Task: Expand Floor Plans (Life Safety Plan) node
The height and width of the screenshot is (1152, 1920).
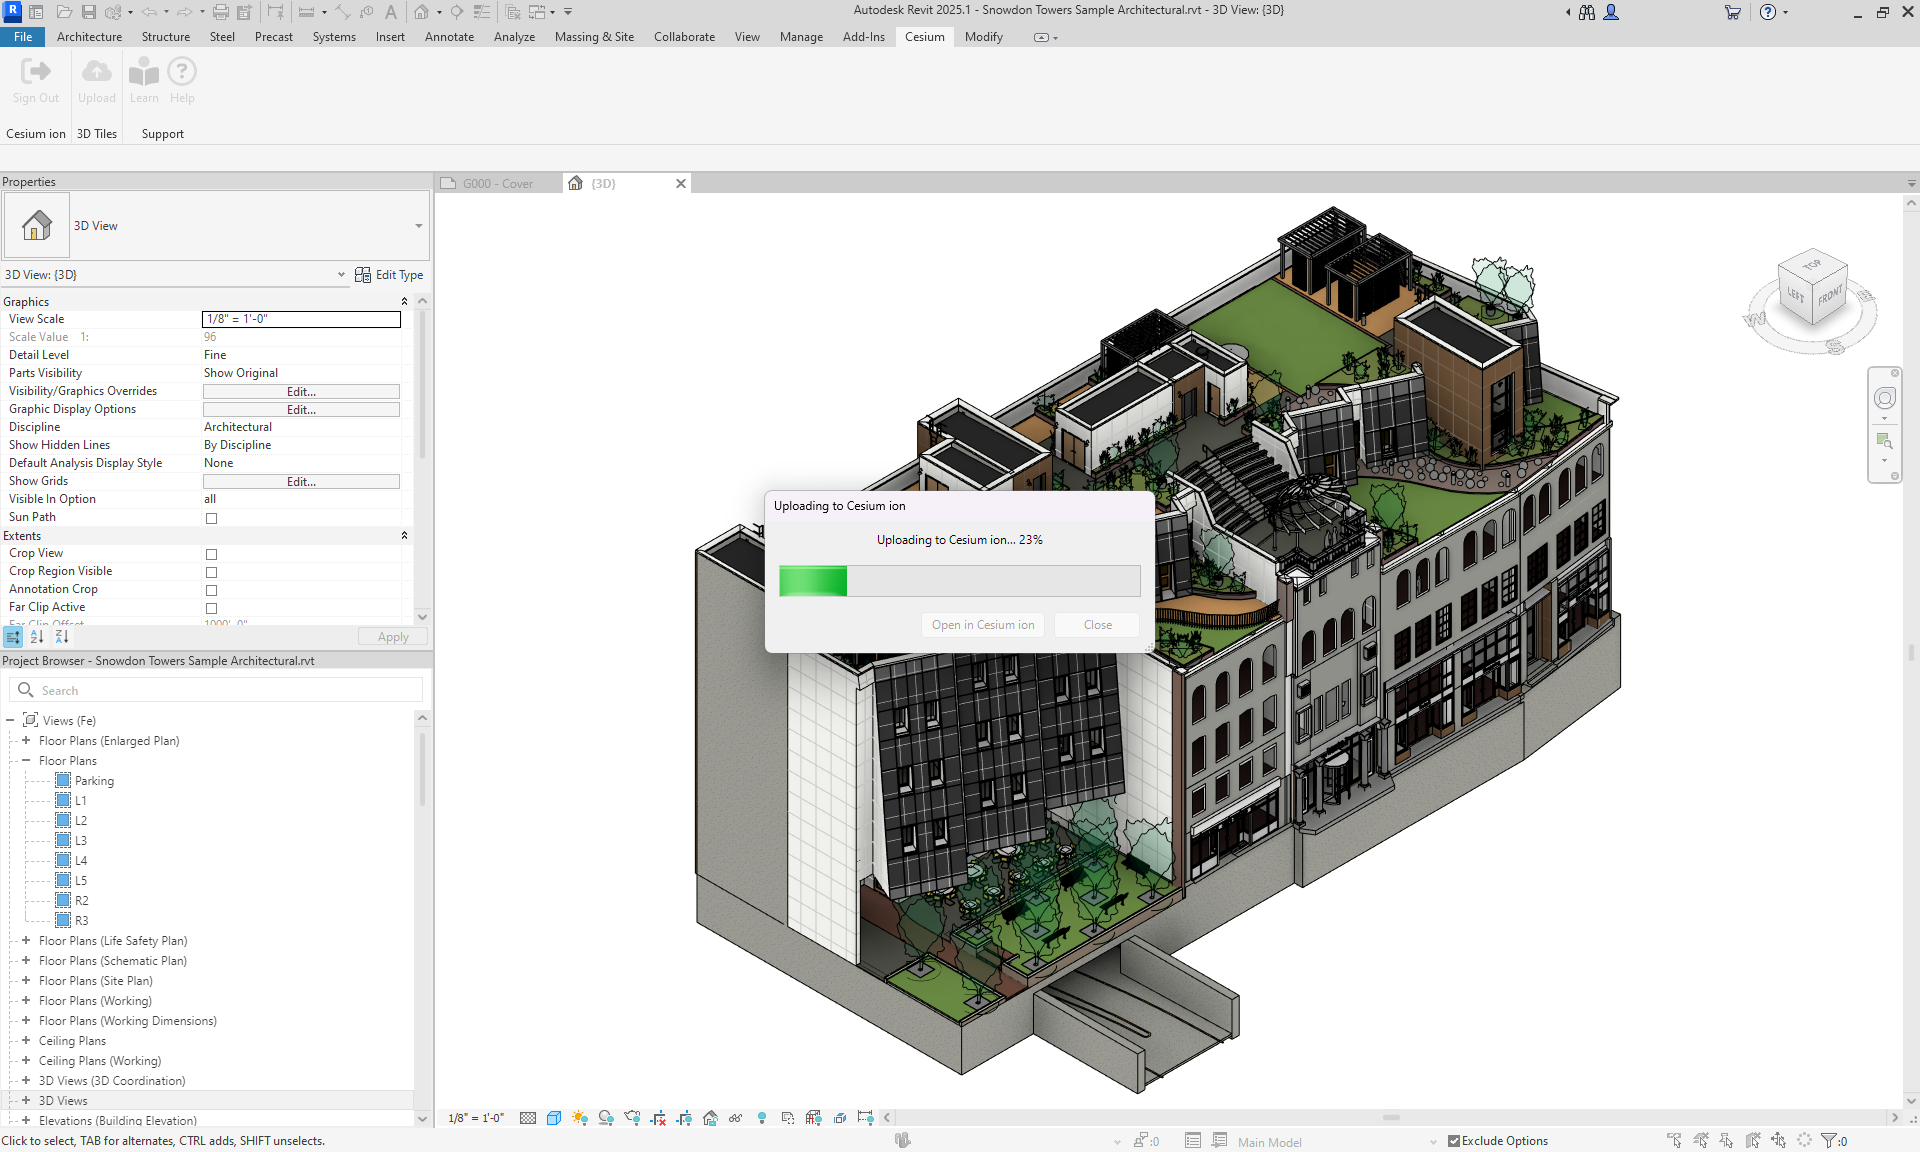Action: [x=26, y=941]
